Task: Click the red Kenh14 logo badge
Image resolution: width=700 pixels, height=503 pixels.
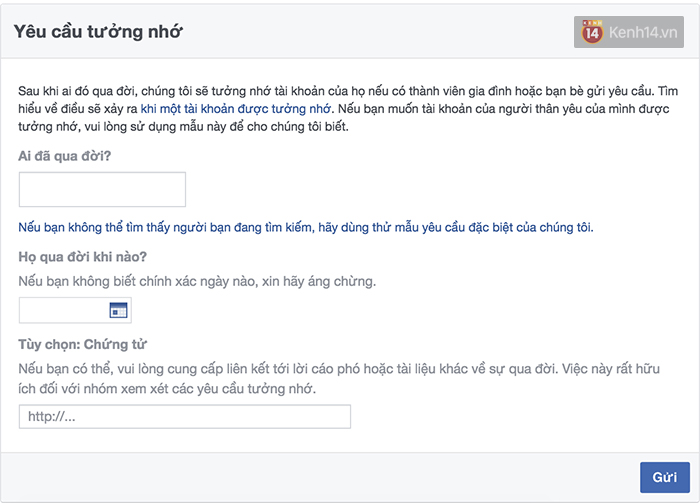Action: (x=592, y=32)
